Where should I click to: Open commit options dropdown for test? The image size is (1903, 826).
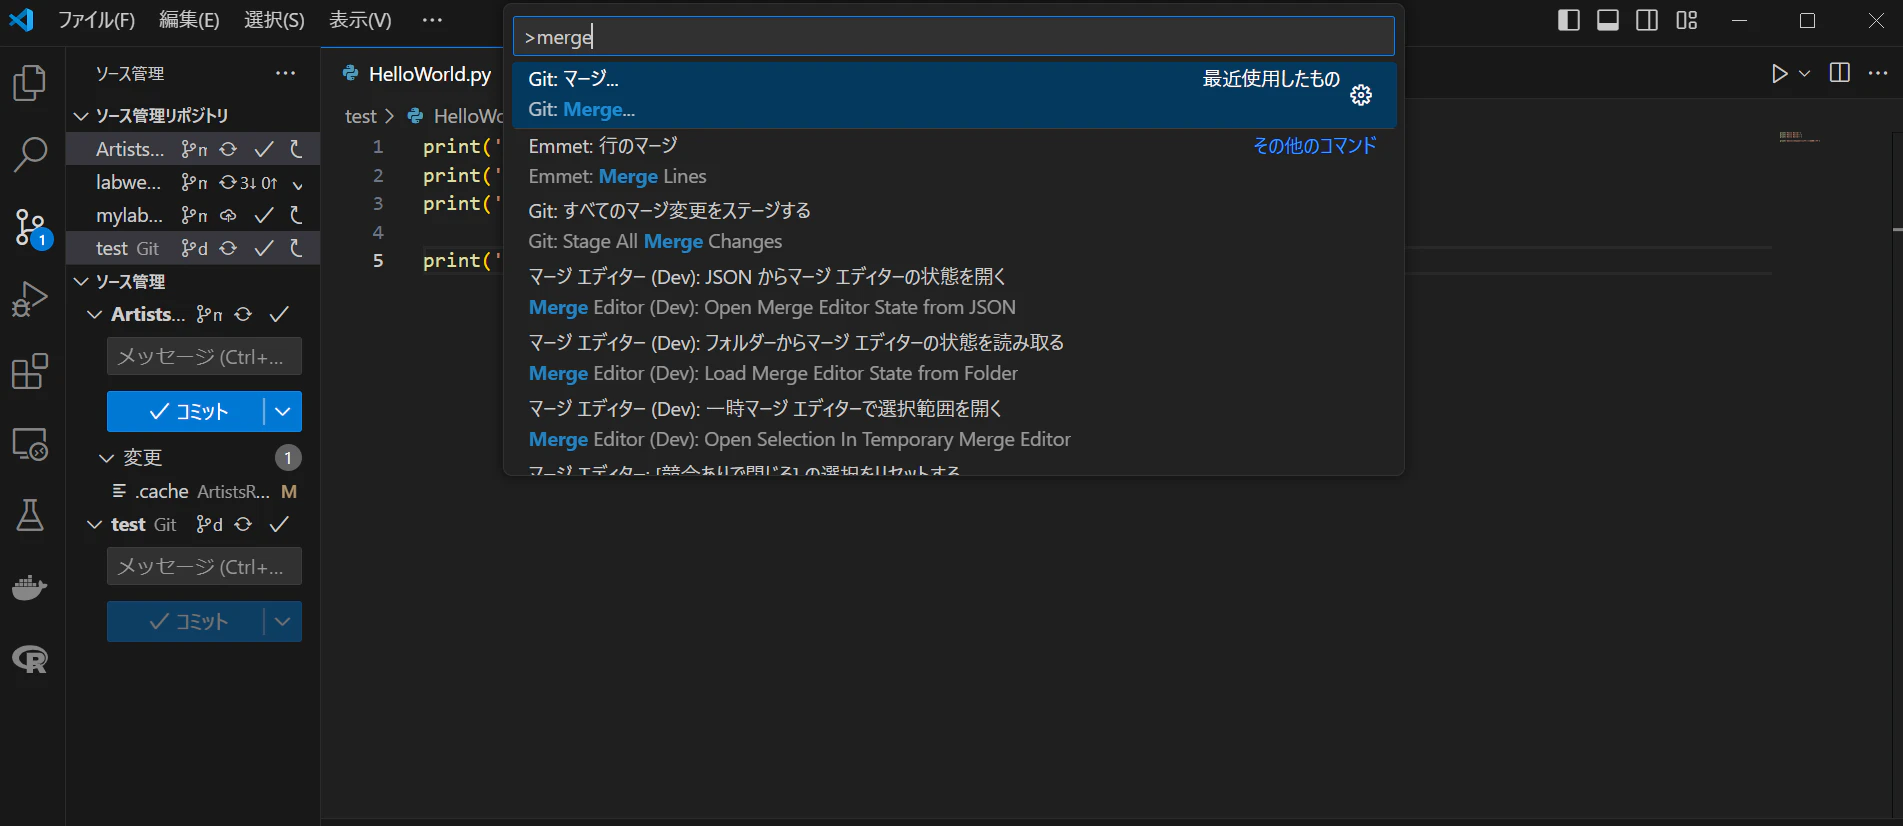point(283,621)
